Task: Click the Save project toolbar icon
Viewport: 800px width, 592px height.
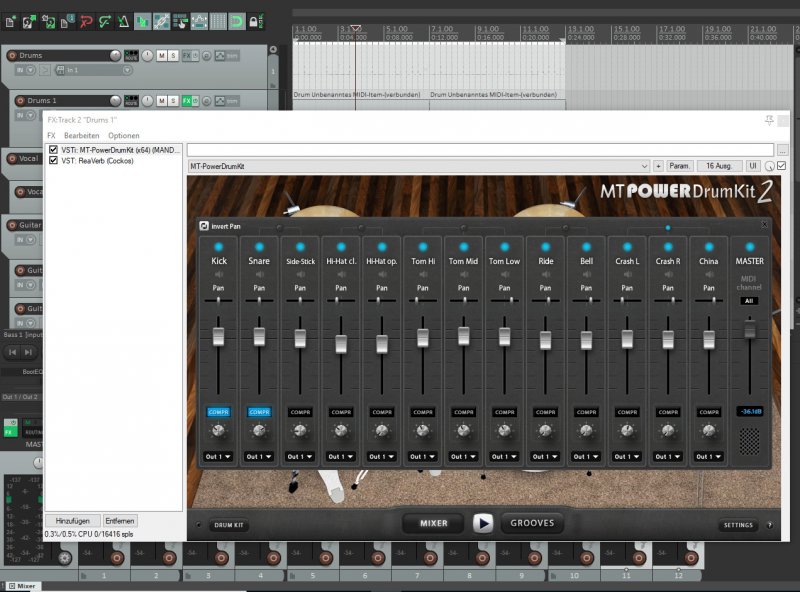Action: click(x=48, y=22)
